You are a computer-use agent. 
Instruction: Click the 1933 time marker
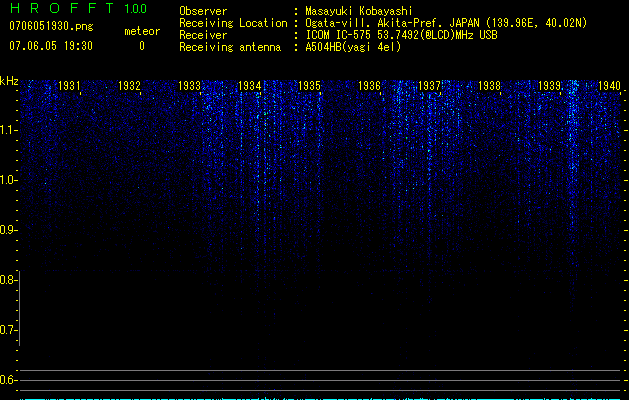tap(189, 85)
